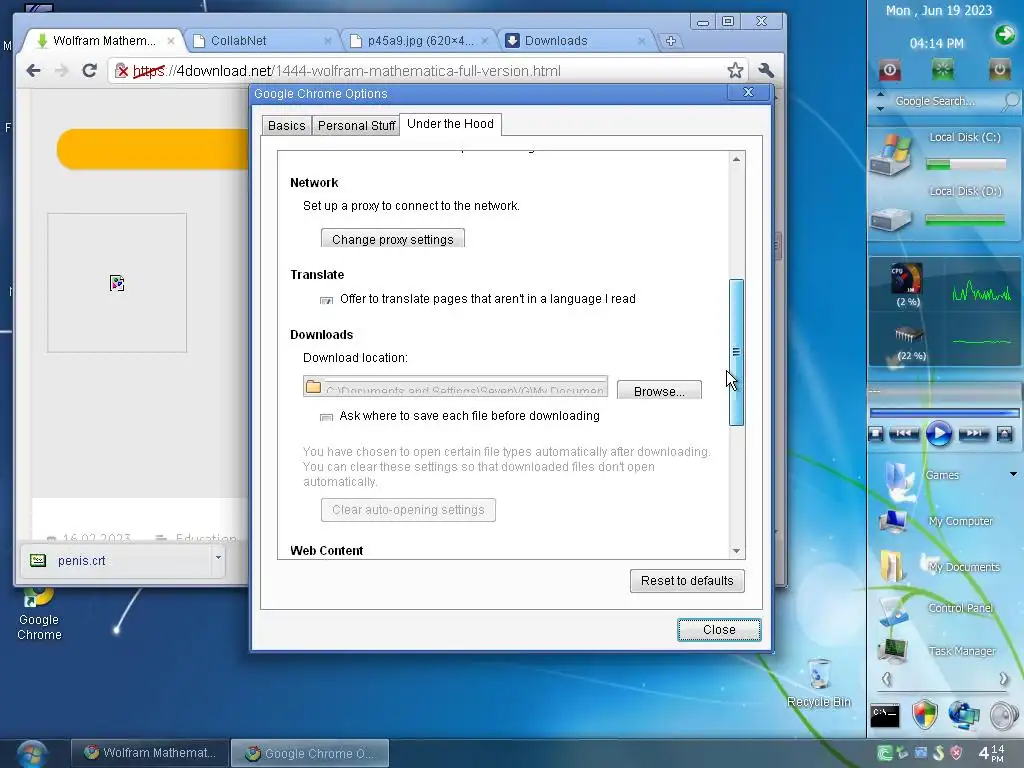The height and width of the screenshot is (768, 1024).
Task: Open the Windows Start orb
Action: [x=31, y=753]
